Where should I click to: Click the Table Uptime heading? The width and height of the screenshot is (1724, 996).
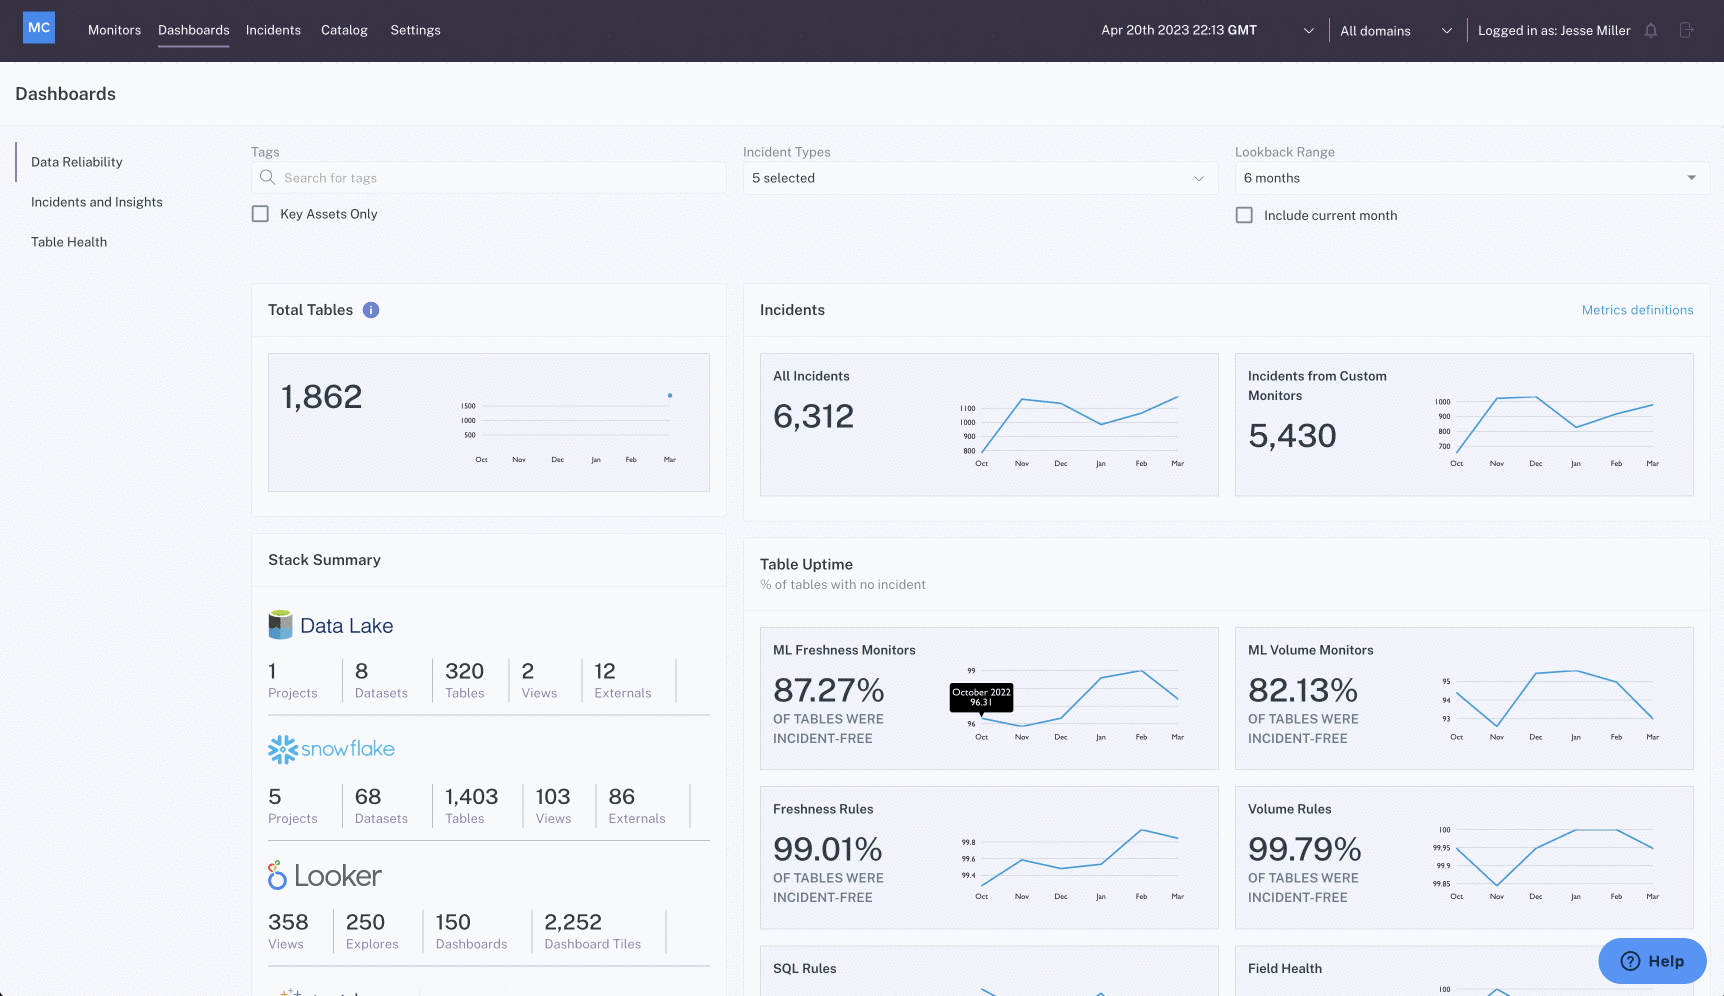coord(806,564)
